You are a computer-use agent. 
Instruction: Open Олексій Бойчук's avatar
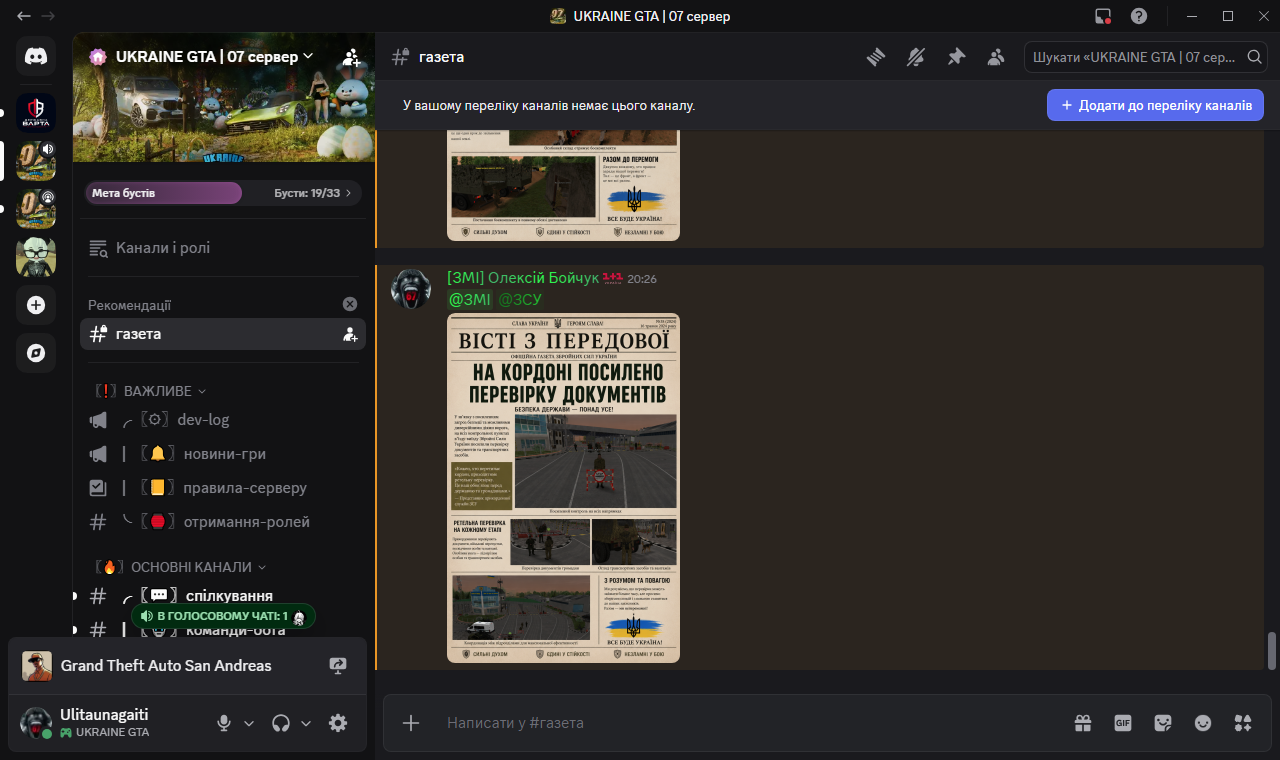click(x=410, y=289)
